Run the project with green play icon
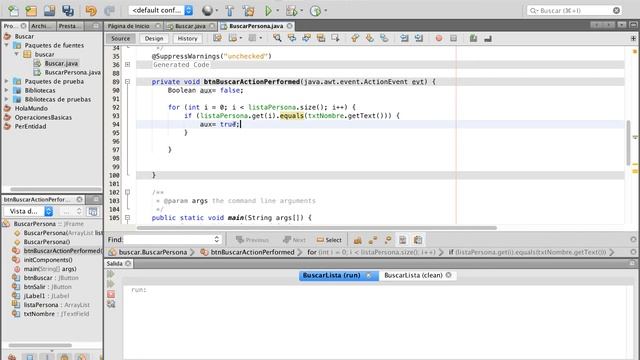Screen dimensions: 640x360 tap(268, 11)
